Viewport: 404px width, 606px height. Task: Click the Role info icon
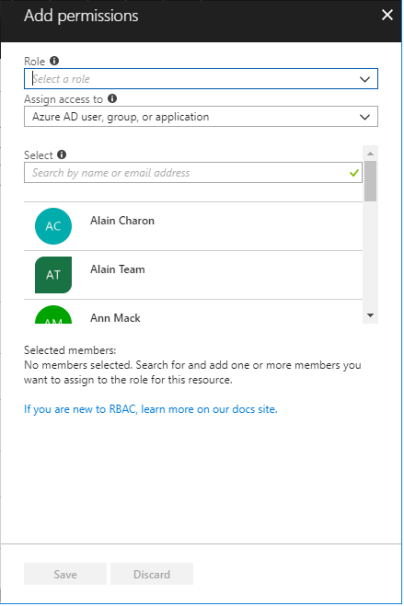[x=55, y=61]
